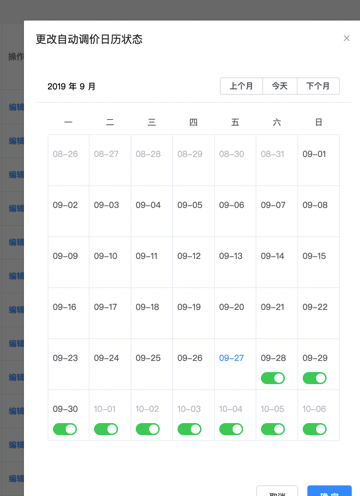Choose the 09-20 calendar cell

point(235,313)
